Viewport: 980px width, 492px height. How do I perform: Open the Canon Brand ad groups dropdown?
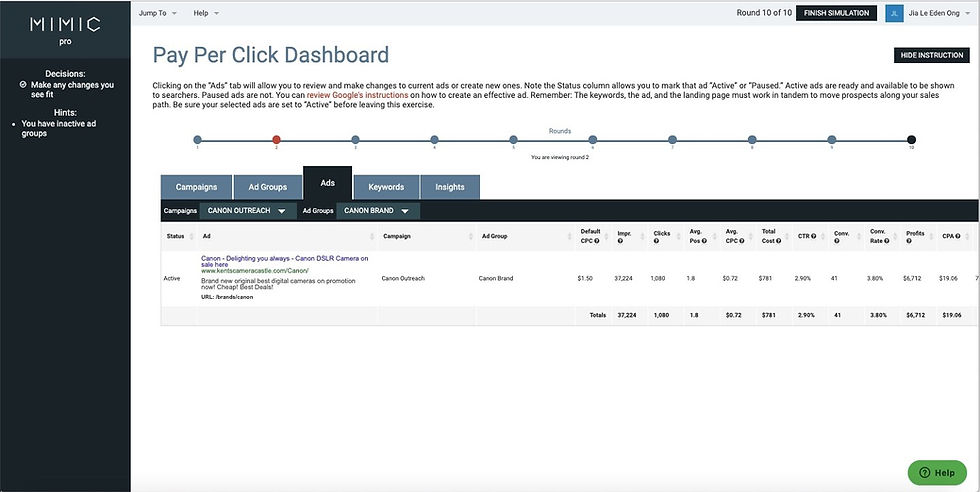[378, 211]
